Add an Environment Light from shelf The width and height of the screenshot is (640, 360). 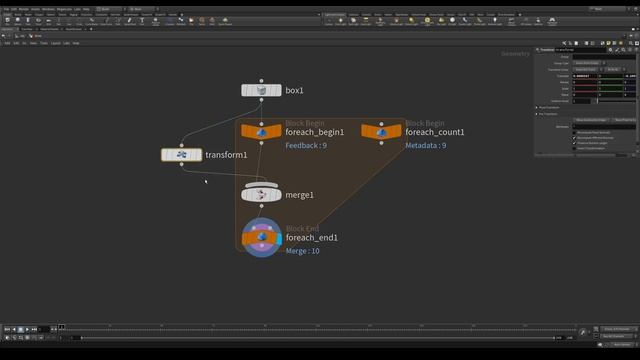427,21
